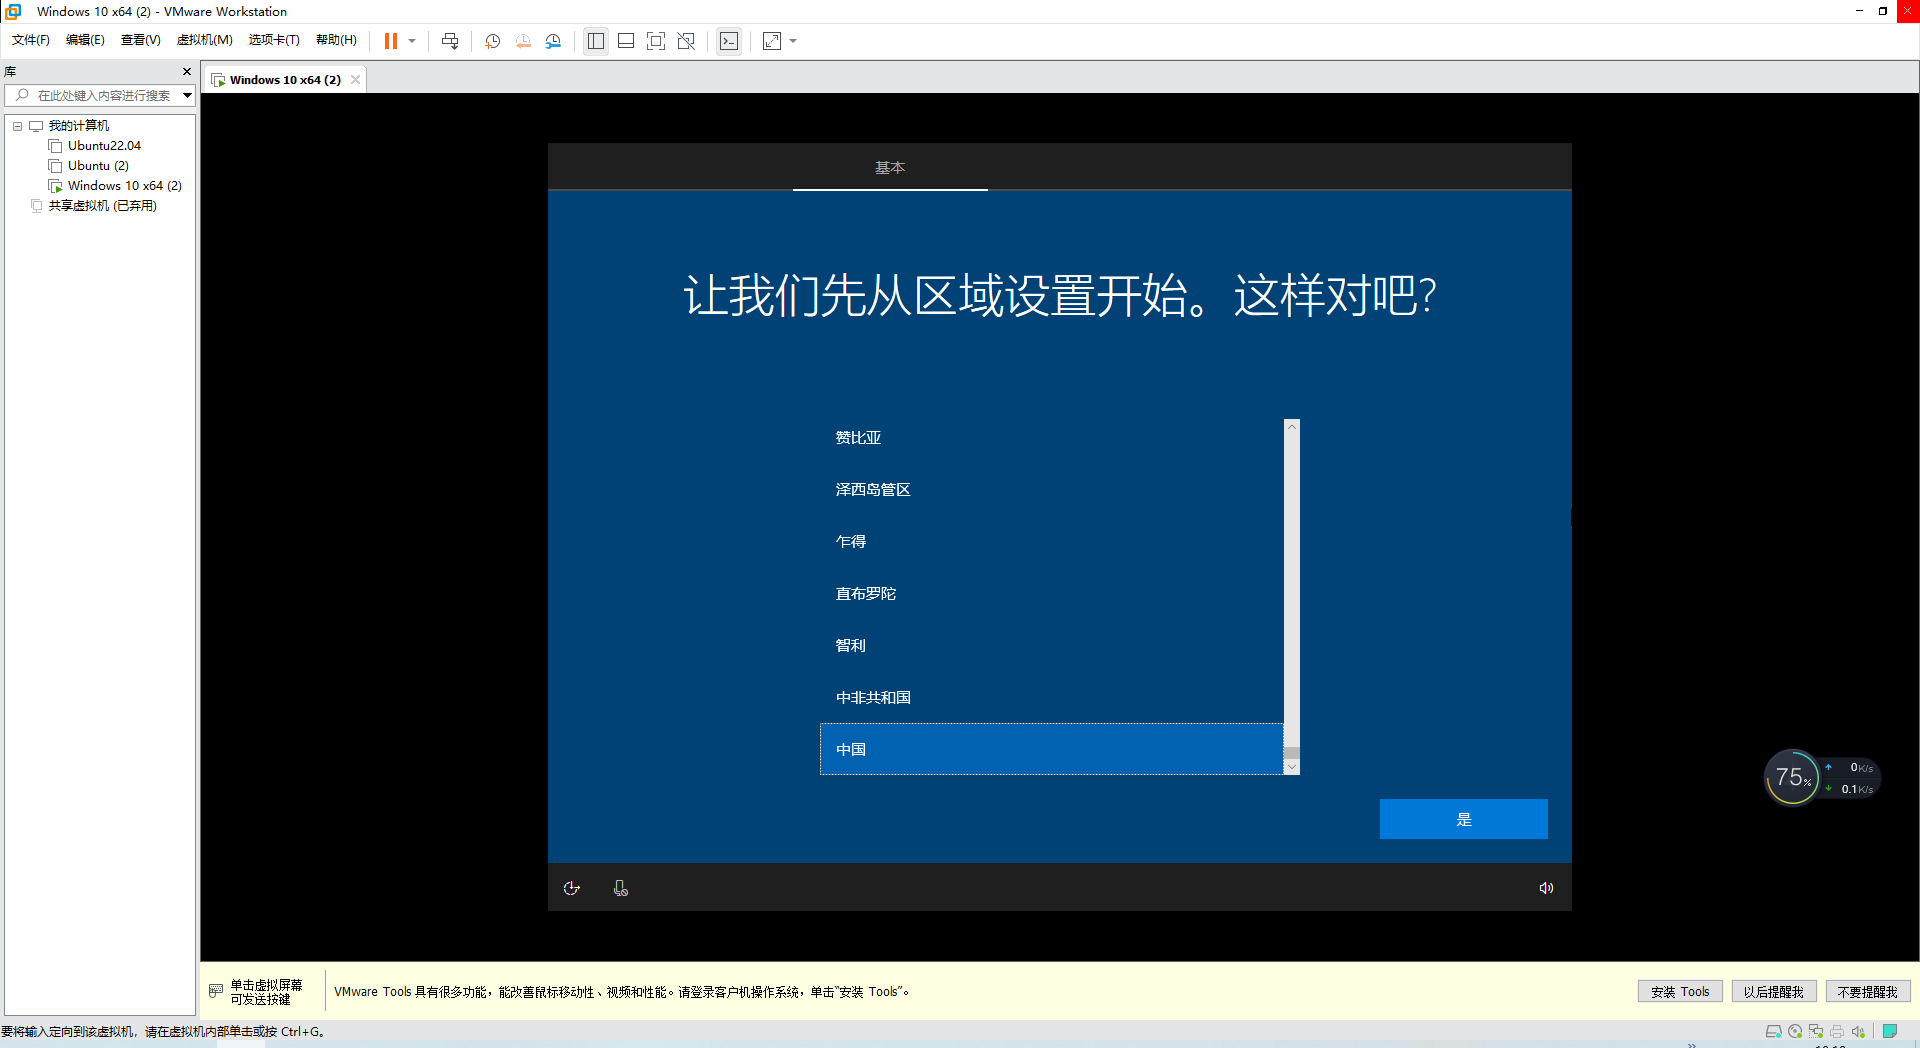Open the 文件(F) menu
This screenshot has height=1048, width=1920.
[30, 40]
